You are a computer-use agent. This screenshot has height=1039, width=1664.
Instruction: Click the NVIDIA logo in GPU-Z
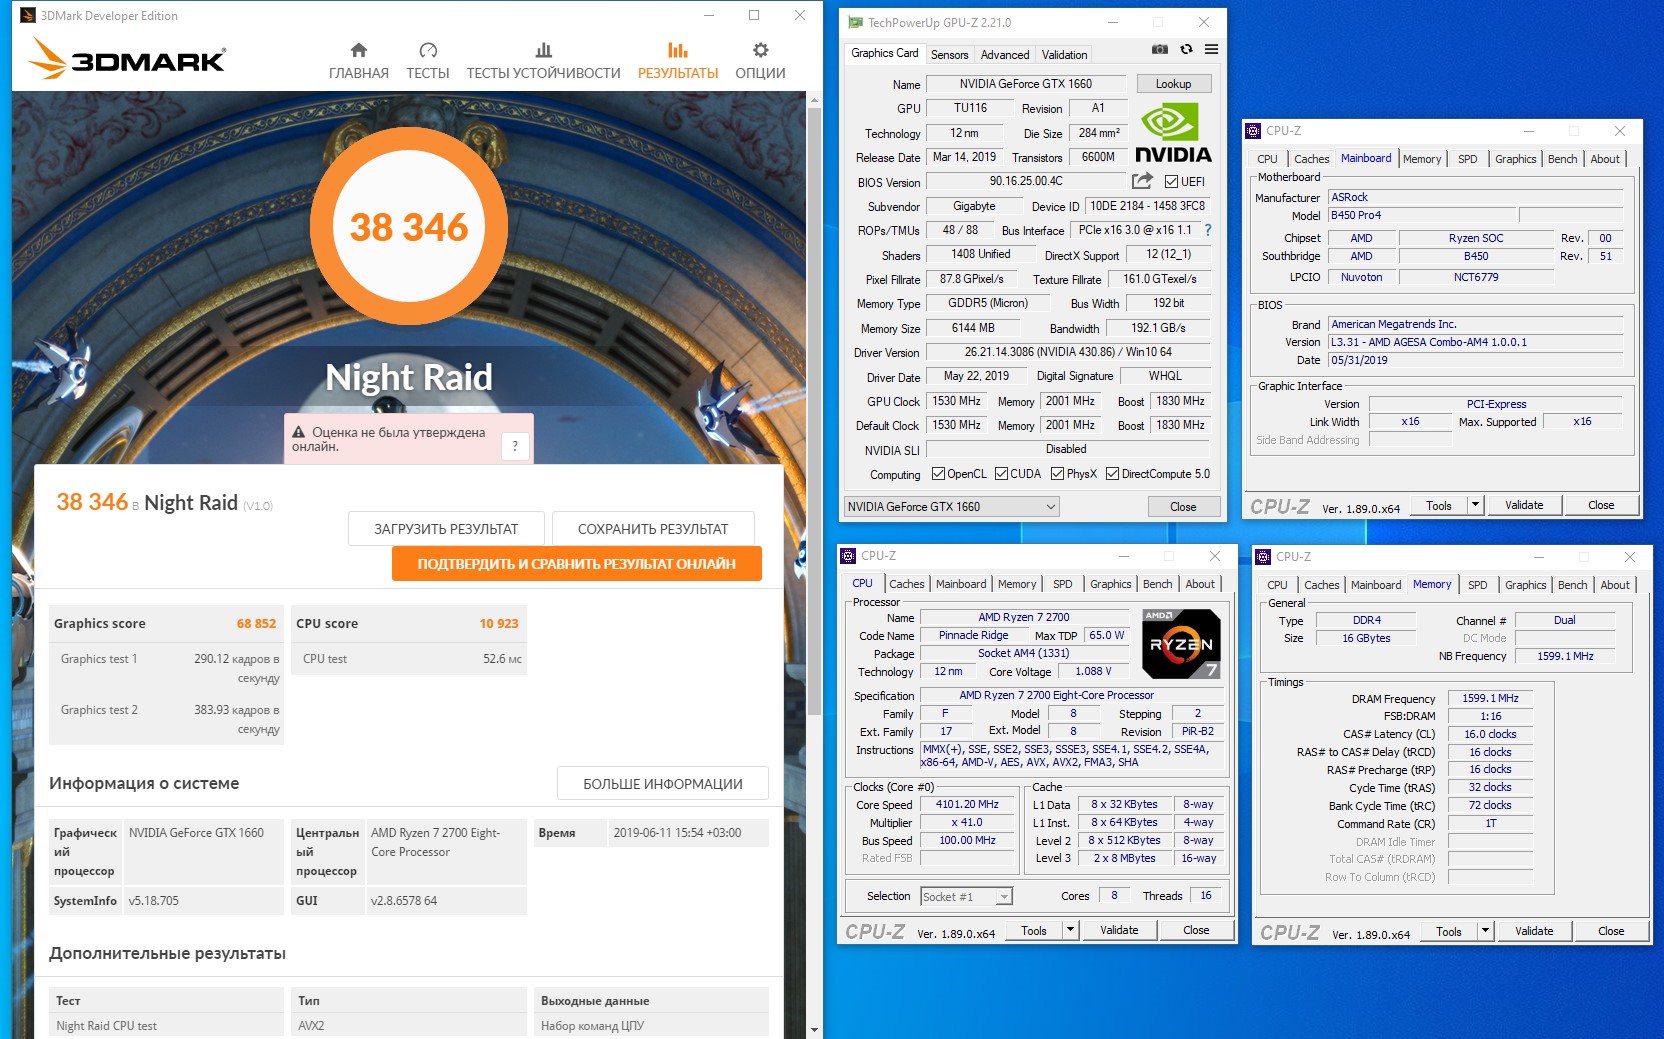[1173, 133]
